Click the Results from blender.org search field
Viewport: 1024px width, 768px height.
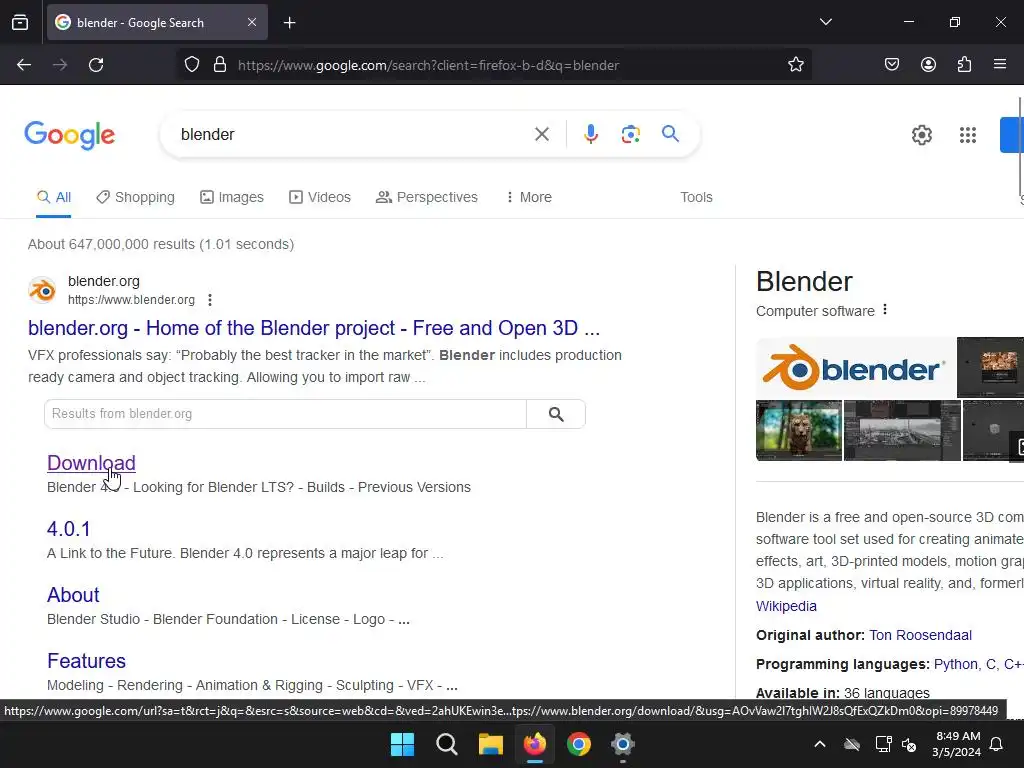tap(285, 414)
